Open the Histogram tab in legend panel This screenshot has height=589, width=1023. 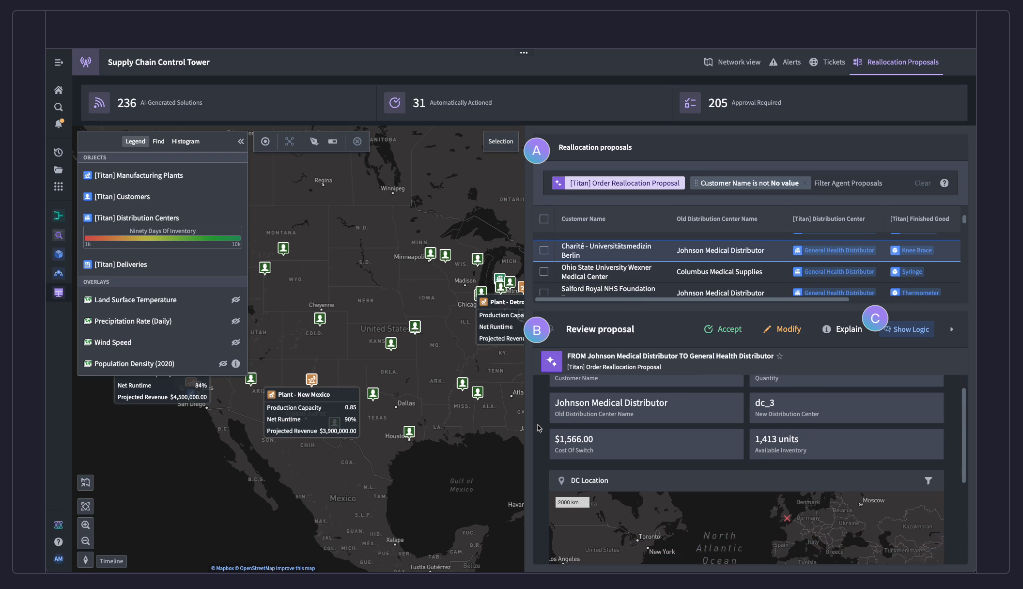[185, 142]
